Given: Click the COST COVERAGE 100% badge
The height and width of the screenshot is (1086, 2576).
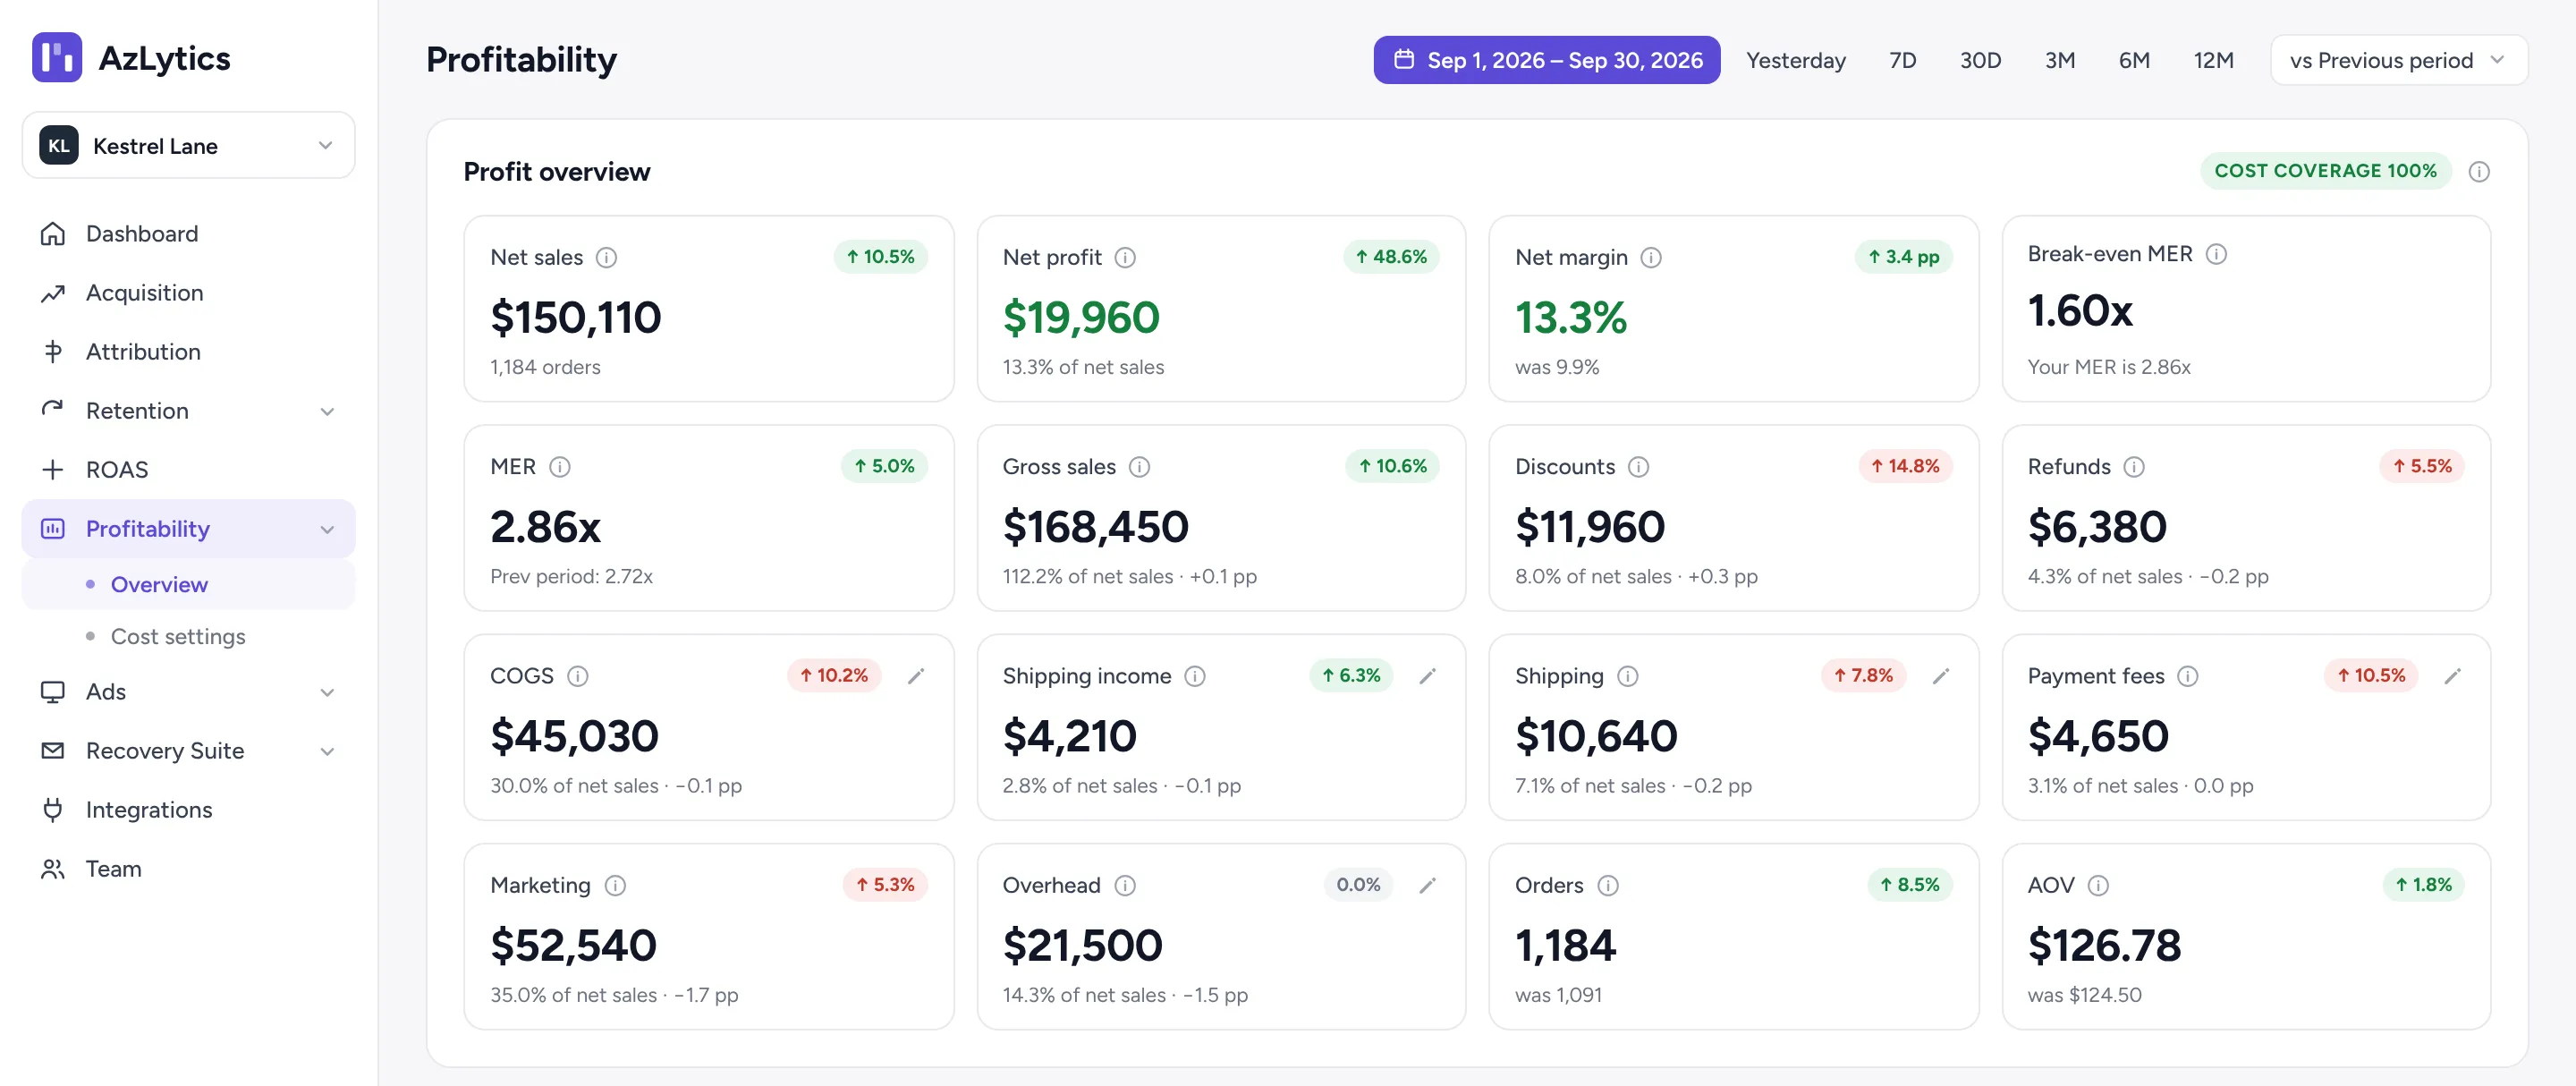Looking at the screenshot, I should pyautogui.click(x=2325, y=171).
